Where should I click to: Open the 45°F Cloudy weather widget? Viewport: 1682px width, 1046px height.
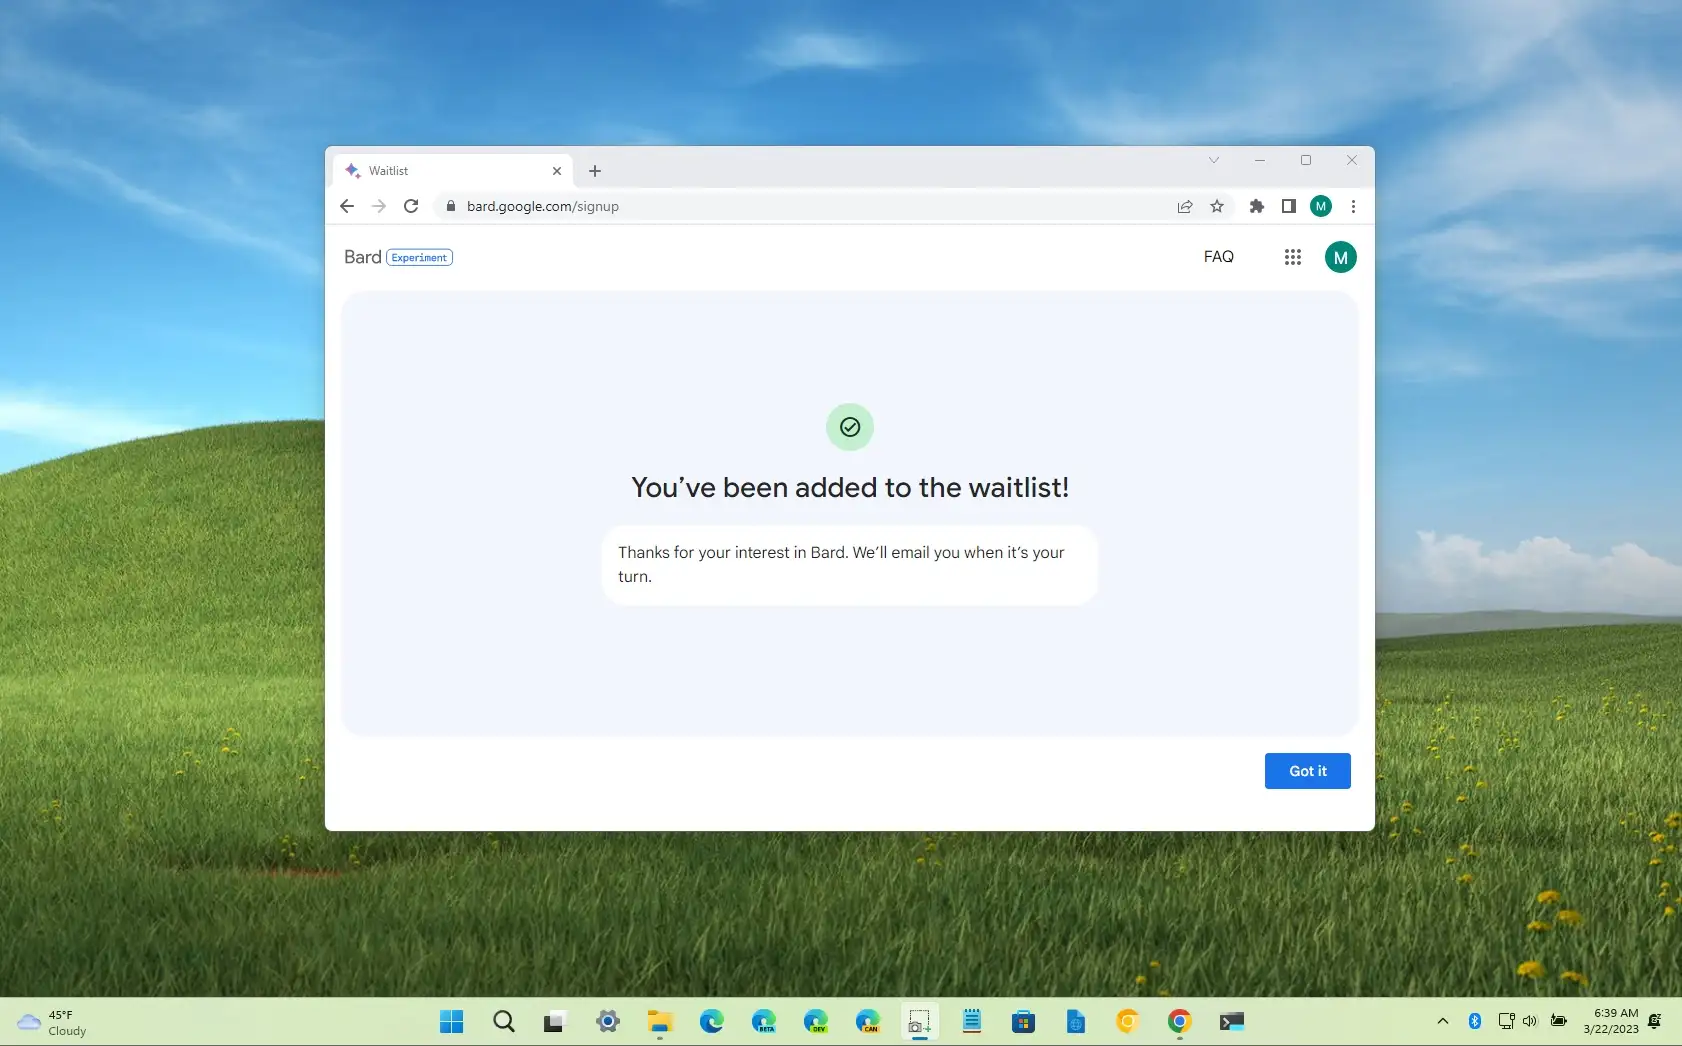point(53,1022)
